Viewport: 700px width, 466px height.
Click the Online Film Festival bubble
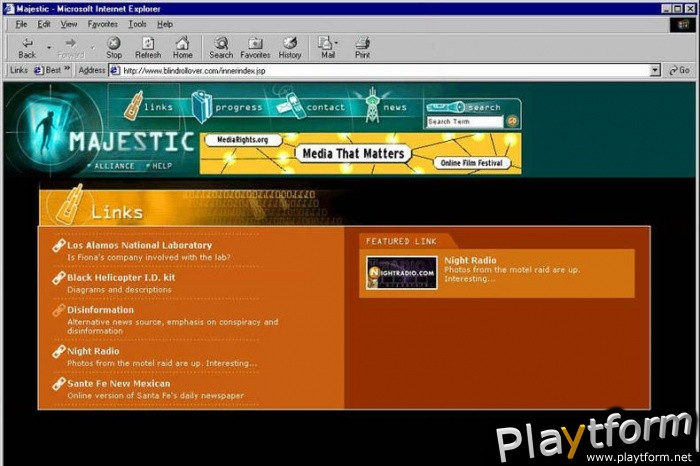click(471, 163)
